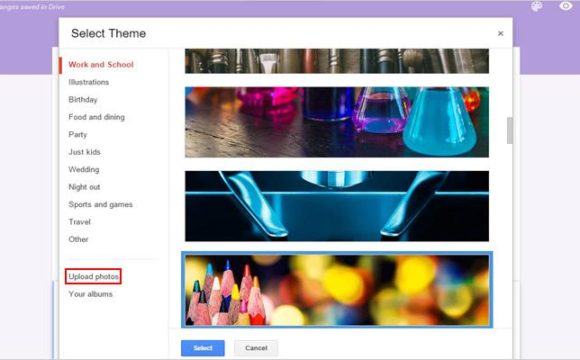This screenshot has width=580, height=360.
Task: Click the blue Select button
Action: click(x=203, y=348)
